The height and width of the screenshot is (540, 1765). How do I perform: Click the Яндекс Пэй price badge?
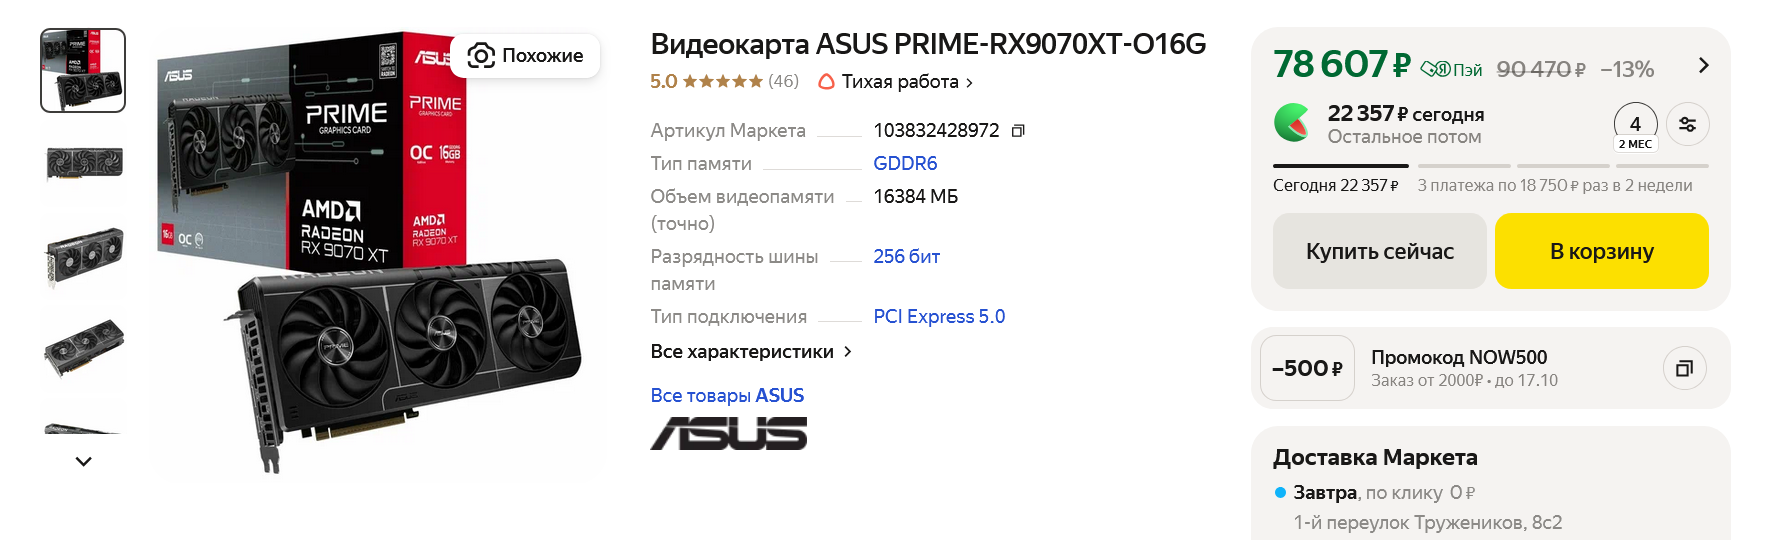point(1451,70)
